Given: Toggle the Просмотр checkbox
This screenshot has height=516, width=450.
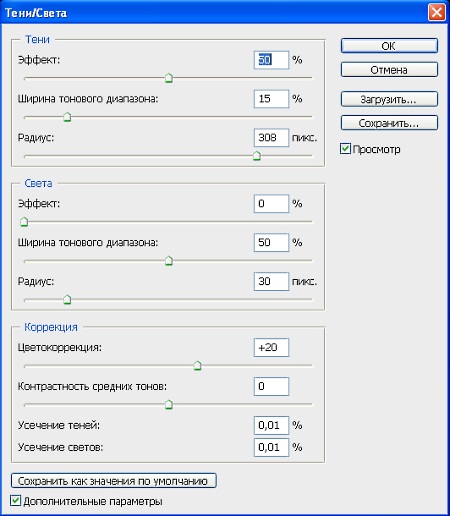Looking at the screenshot, I should pyautogui.click(x=345, y=149).
